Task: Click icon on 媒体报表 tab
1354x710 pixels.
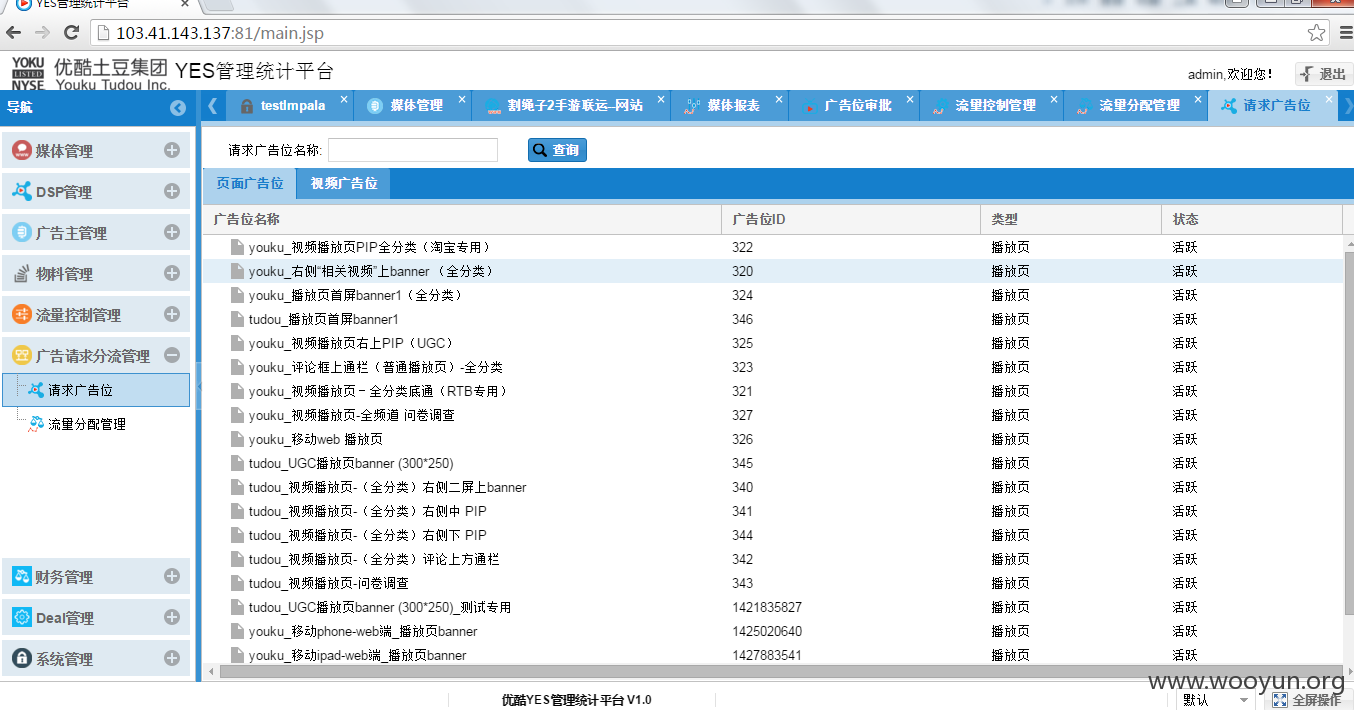Action: click(692, 106)
